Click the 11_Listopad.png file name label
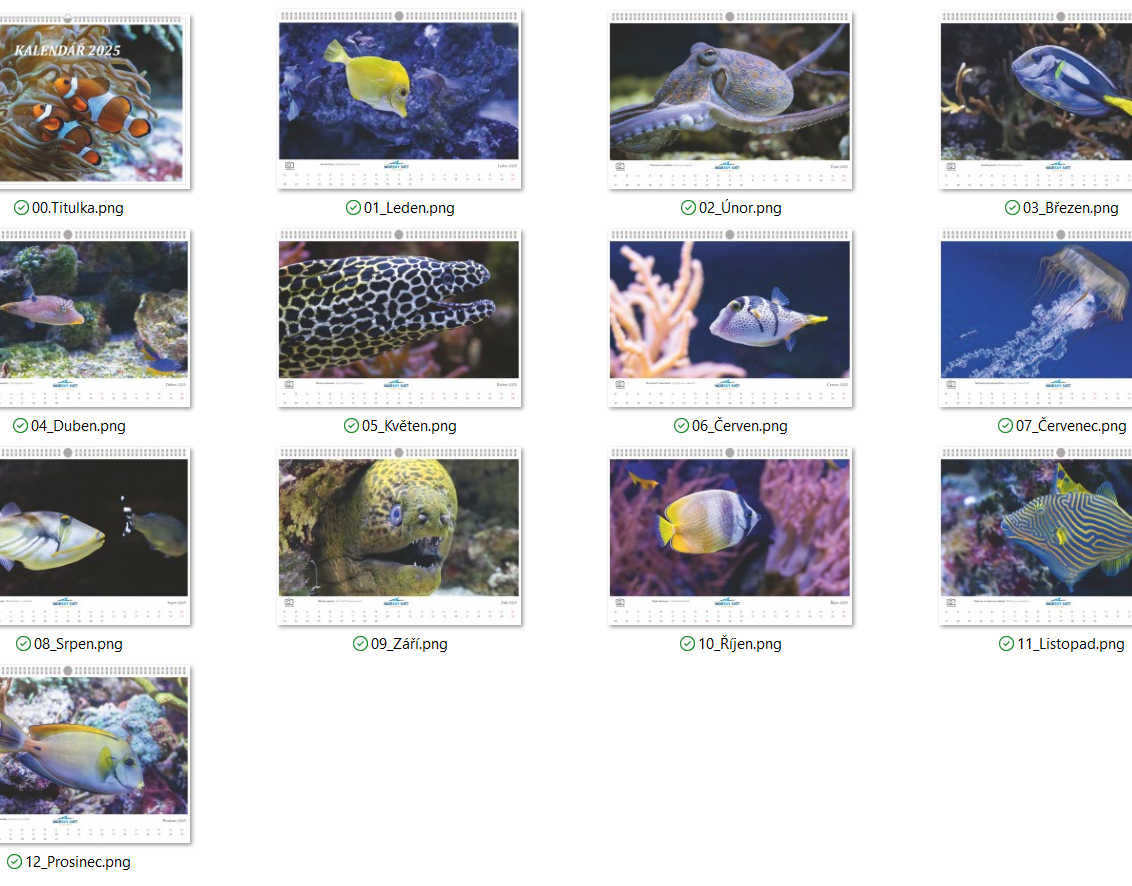 [x=1071, y=644]
